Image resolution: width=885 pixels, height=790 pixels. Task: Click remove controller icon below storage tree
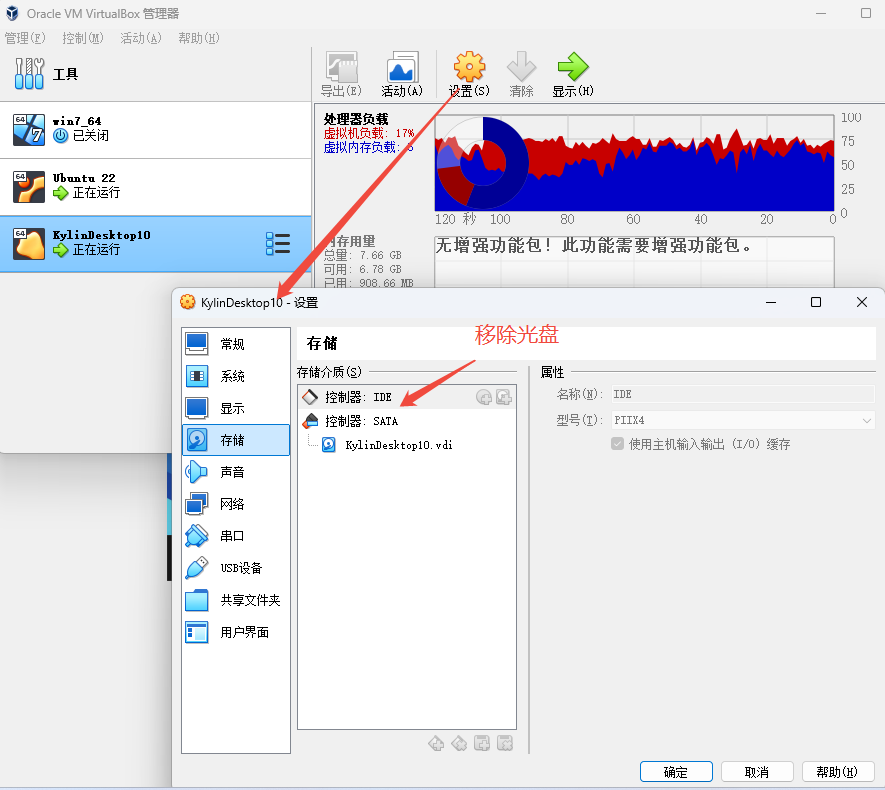(459, 743)
